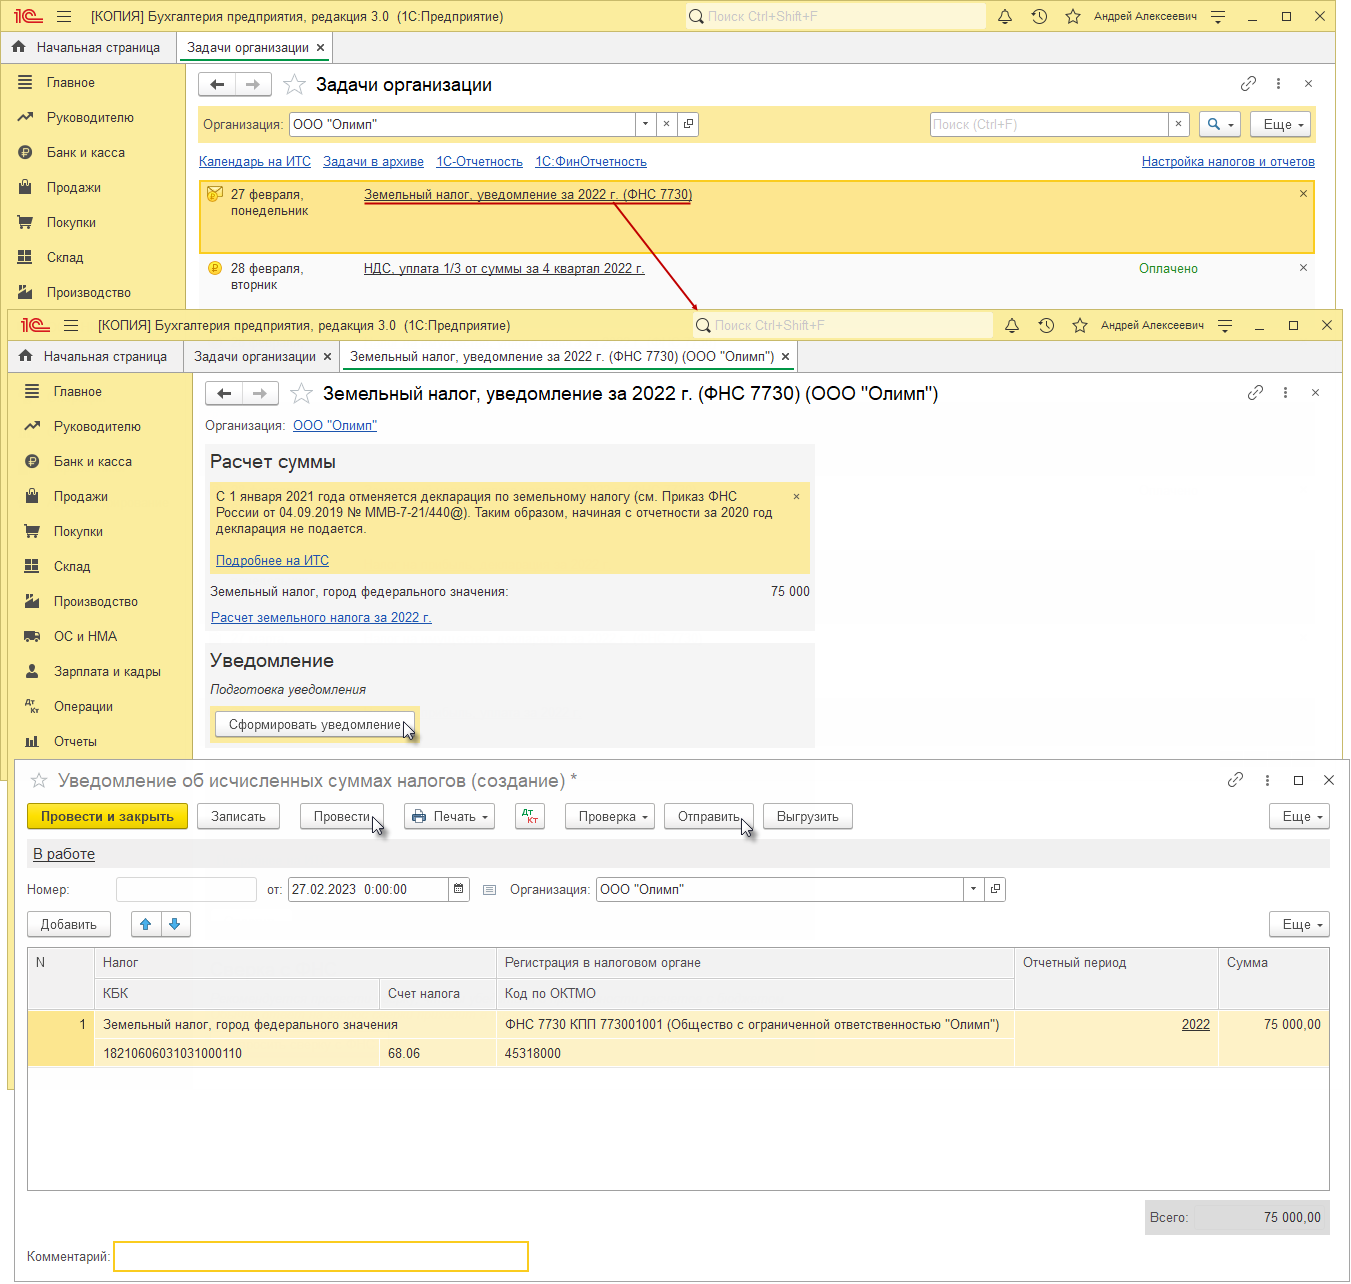Click the Комментарий input field

pyautogui.click(x=321, y=1256)
